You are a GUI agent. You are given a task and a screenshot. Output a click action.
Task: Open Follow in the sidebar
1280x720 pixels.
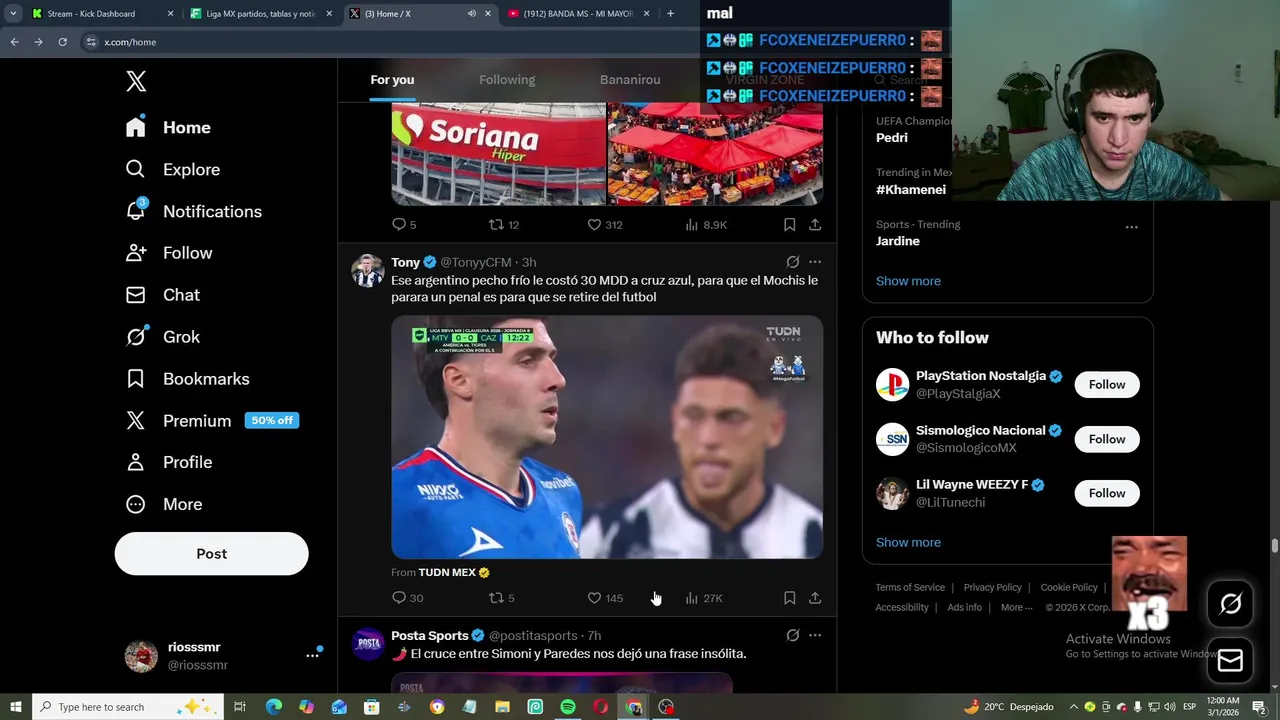pyautogui.click(x=169, y=253)
